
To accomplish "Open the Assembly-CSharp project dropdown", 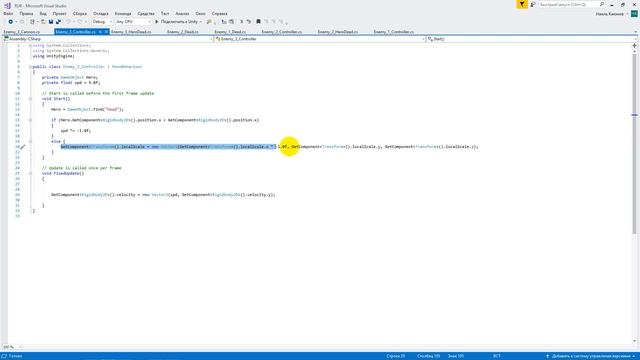I will (108, 39).
